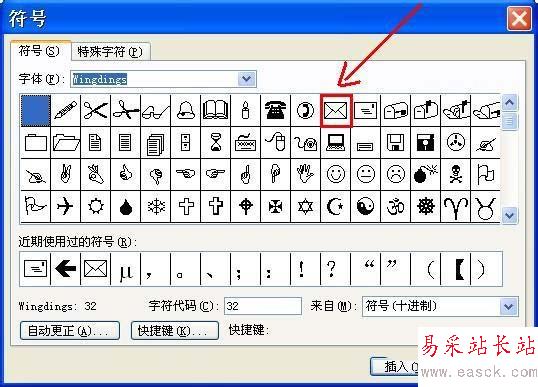Select the open book symbol
538x387 pixels.
215,110
